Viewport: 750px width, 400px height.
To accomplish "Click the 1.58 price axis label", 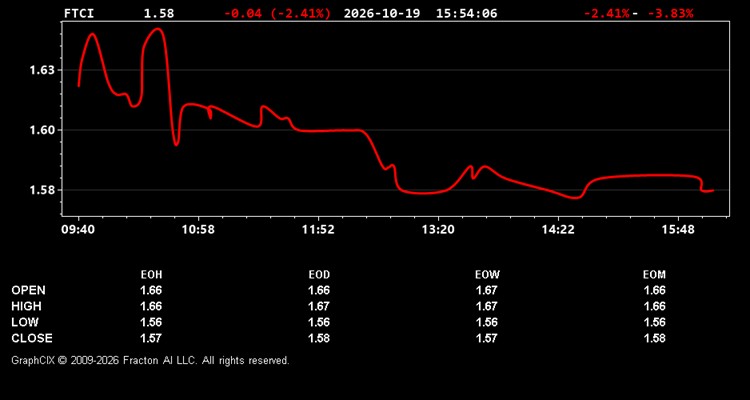I will (42, 190).
